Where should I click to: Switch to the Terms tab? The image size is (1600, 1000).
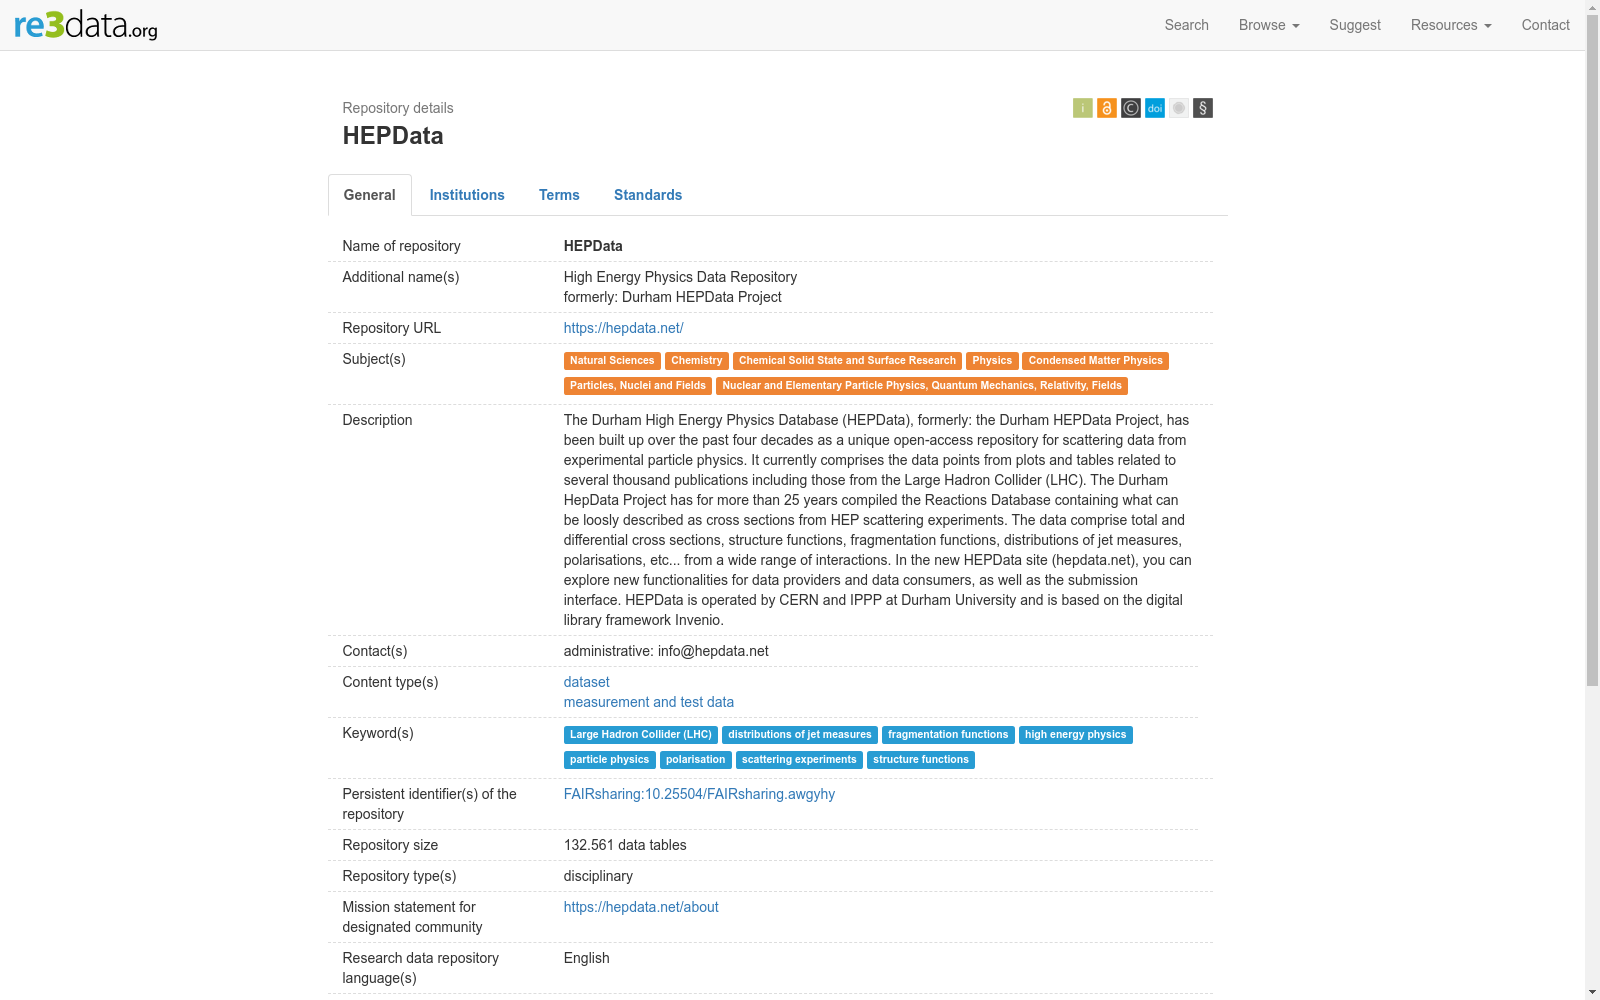[559, 195]
